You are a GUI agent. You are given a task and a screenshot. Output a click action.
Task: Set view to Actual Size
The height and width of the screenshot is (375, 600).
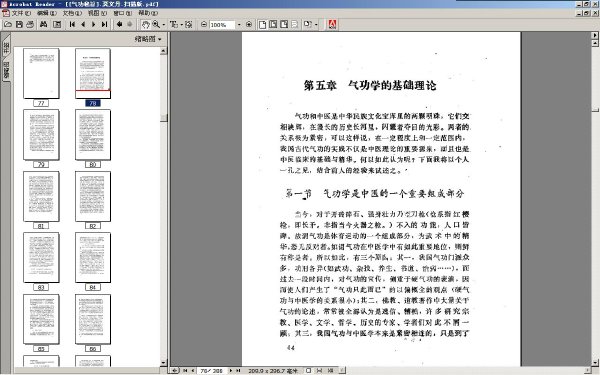click(262, 24)
